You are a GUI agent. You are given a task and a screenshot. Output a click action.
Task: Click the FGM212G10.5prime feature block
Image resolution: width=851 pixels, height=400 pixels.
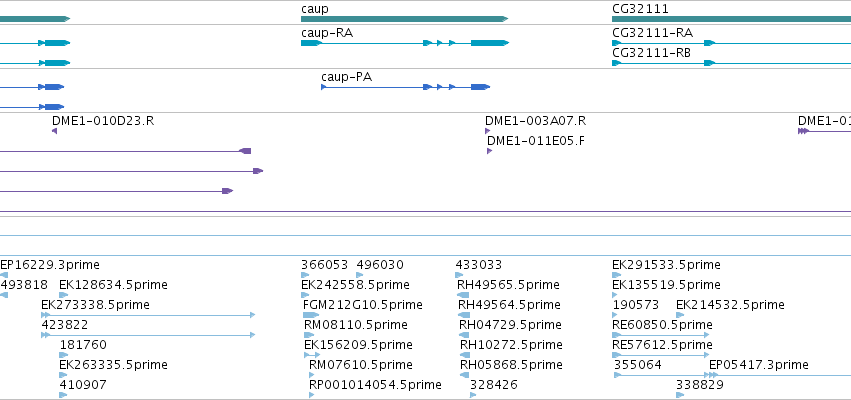pos(312,315)
